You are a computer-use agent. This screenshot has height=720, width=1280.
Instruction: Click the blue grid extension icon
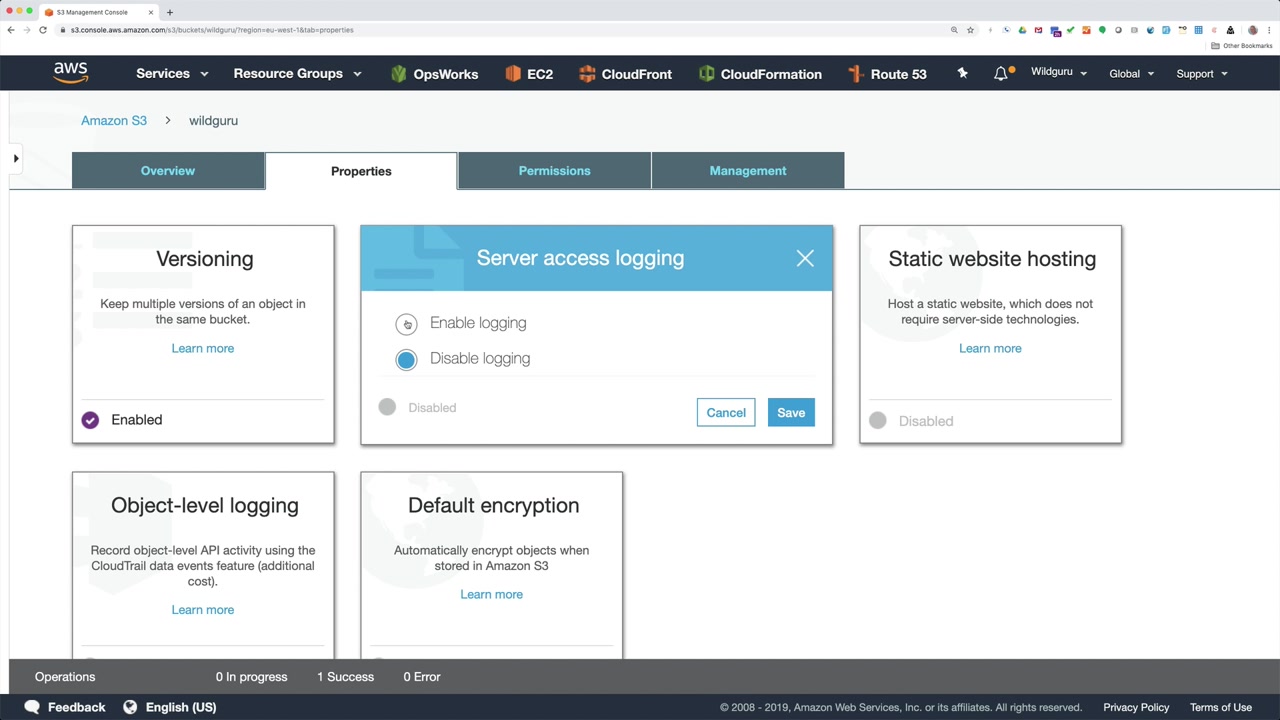pos(1198,30)
